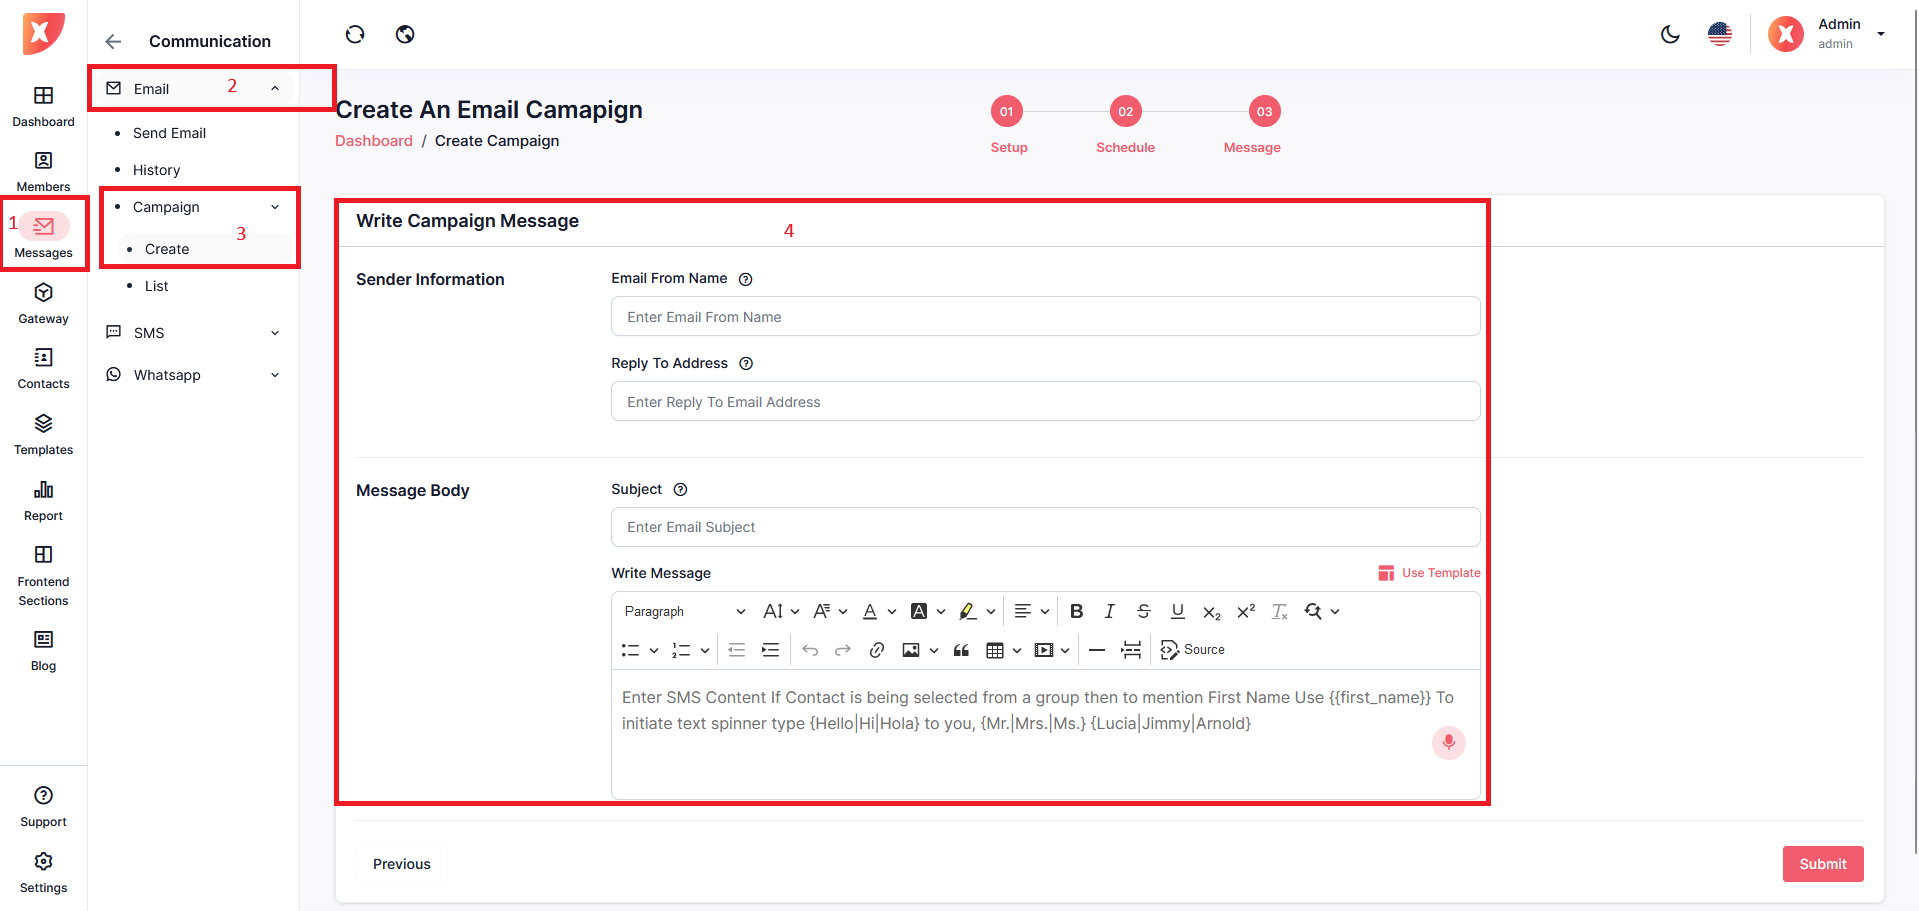
Task: Insert a link using the link icon
Action: (876, 650)
